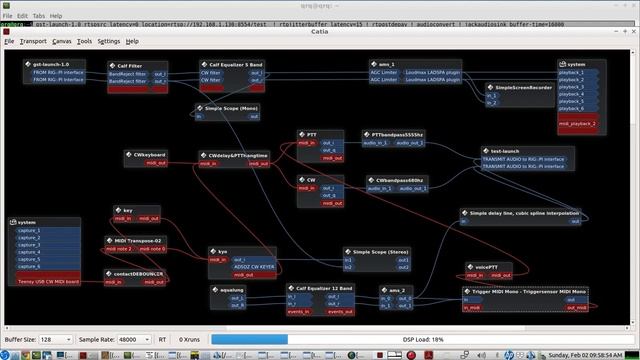Open the Tools menu
This screenshot has height=360, width=640.
(x=84, y=41)
